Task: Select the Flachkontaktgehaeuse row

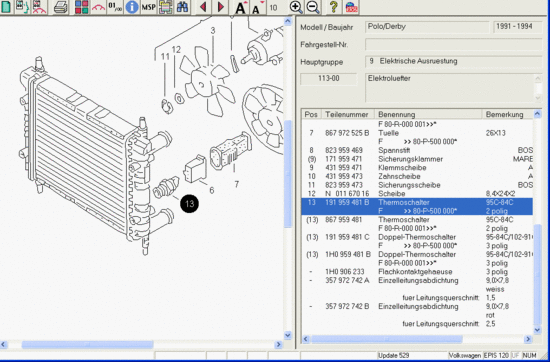Action: pyautogui.click(x=417, y=272)
